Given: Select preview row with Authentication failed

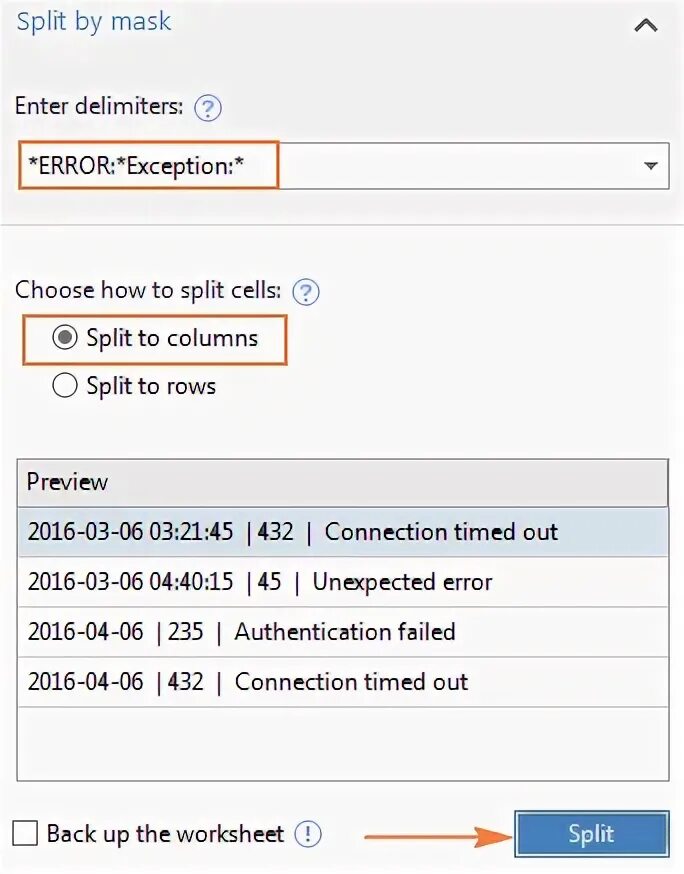Looking at the screenshot, I should [x=343, y=632].
